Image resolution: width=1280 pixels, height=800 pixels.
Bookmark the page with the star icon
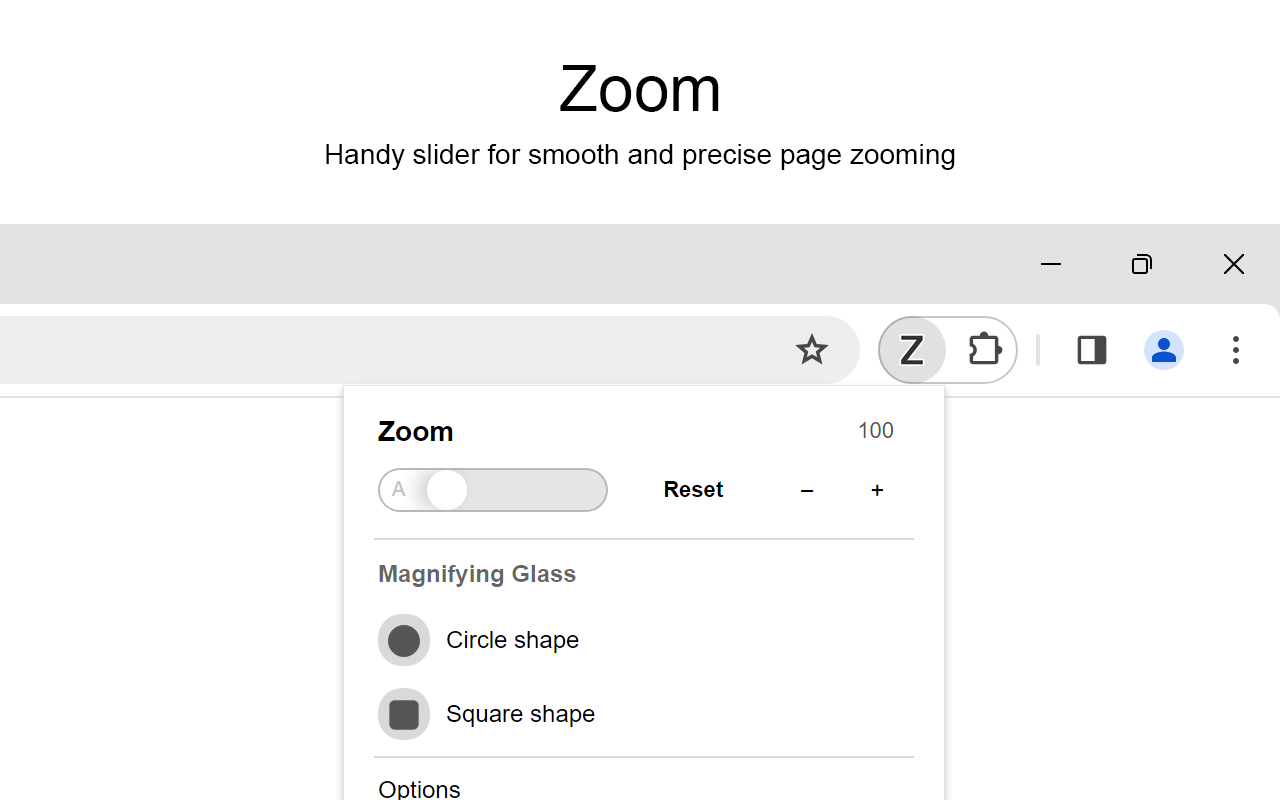pyautogui.click(x=811, y=350)
